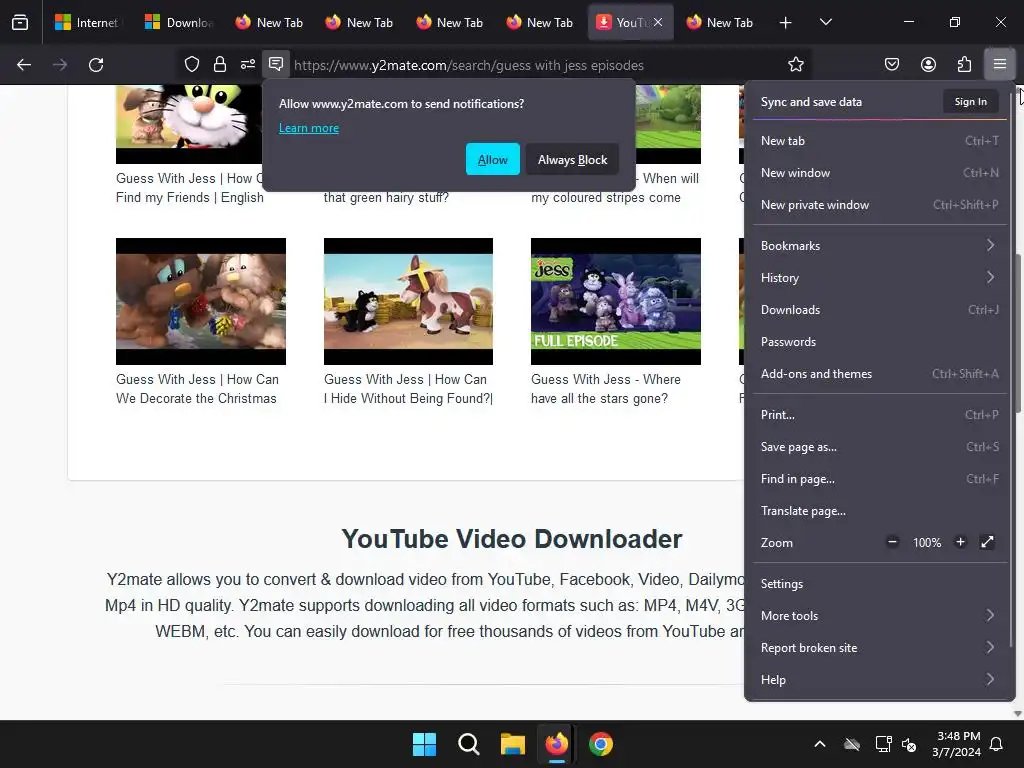Open Passwords from the menu

[x=879, y=342]
